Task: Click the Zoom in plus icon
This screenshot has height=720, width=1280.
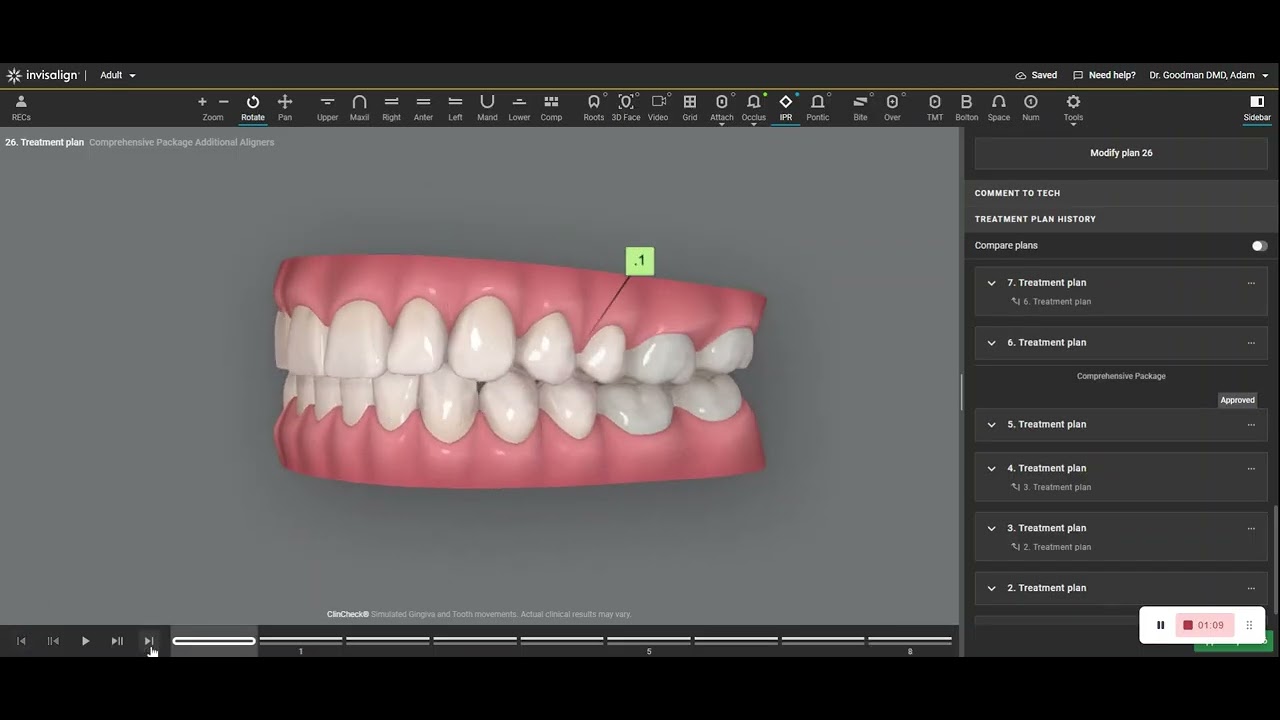Action: [202, 102]
